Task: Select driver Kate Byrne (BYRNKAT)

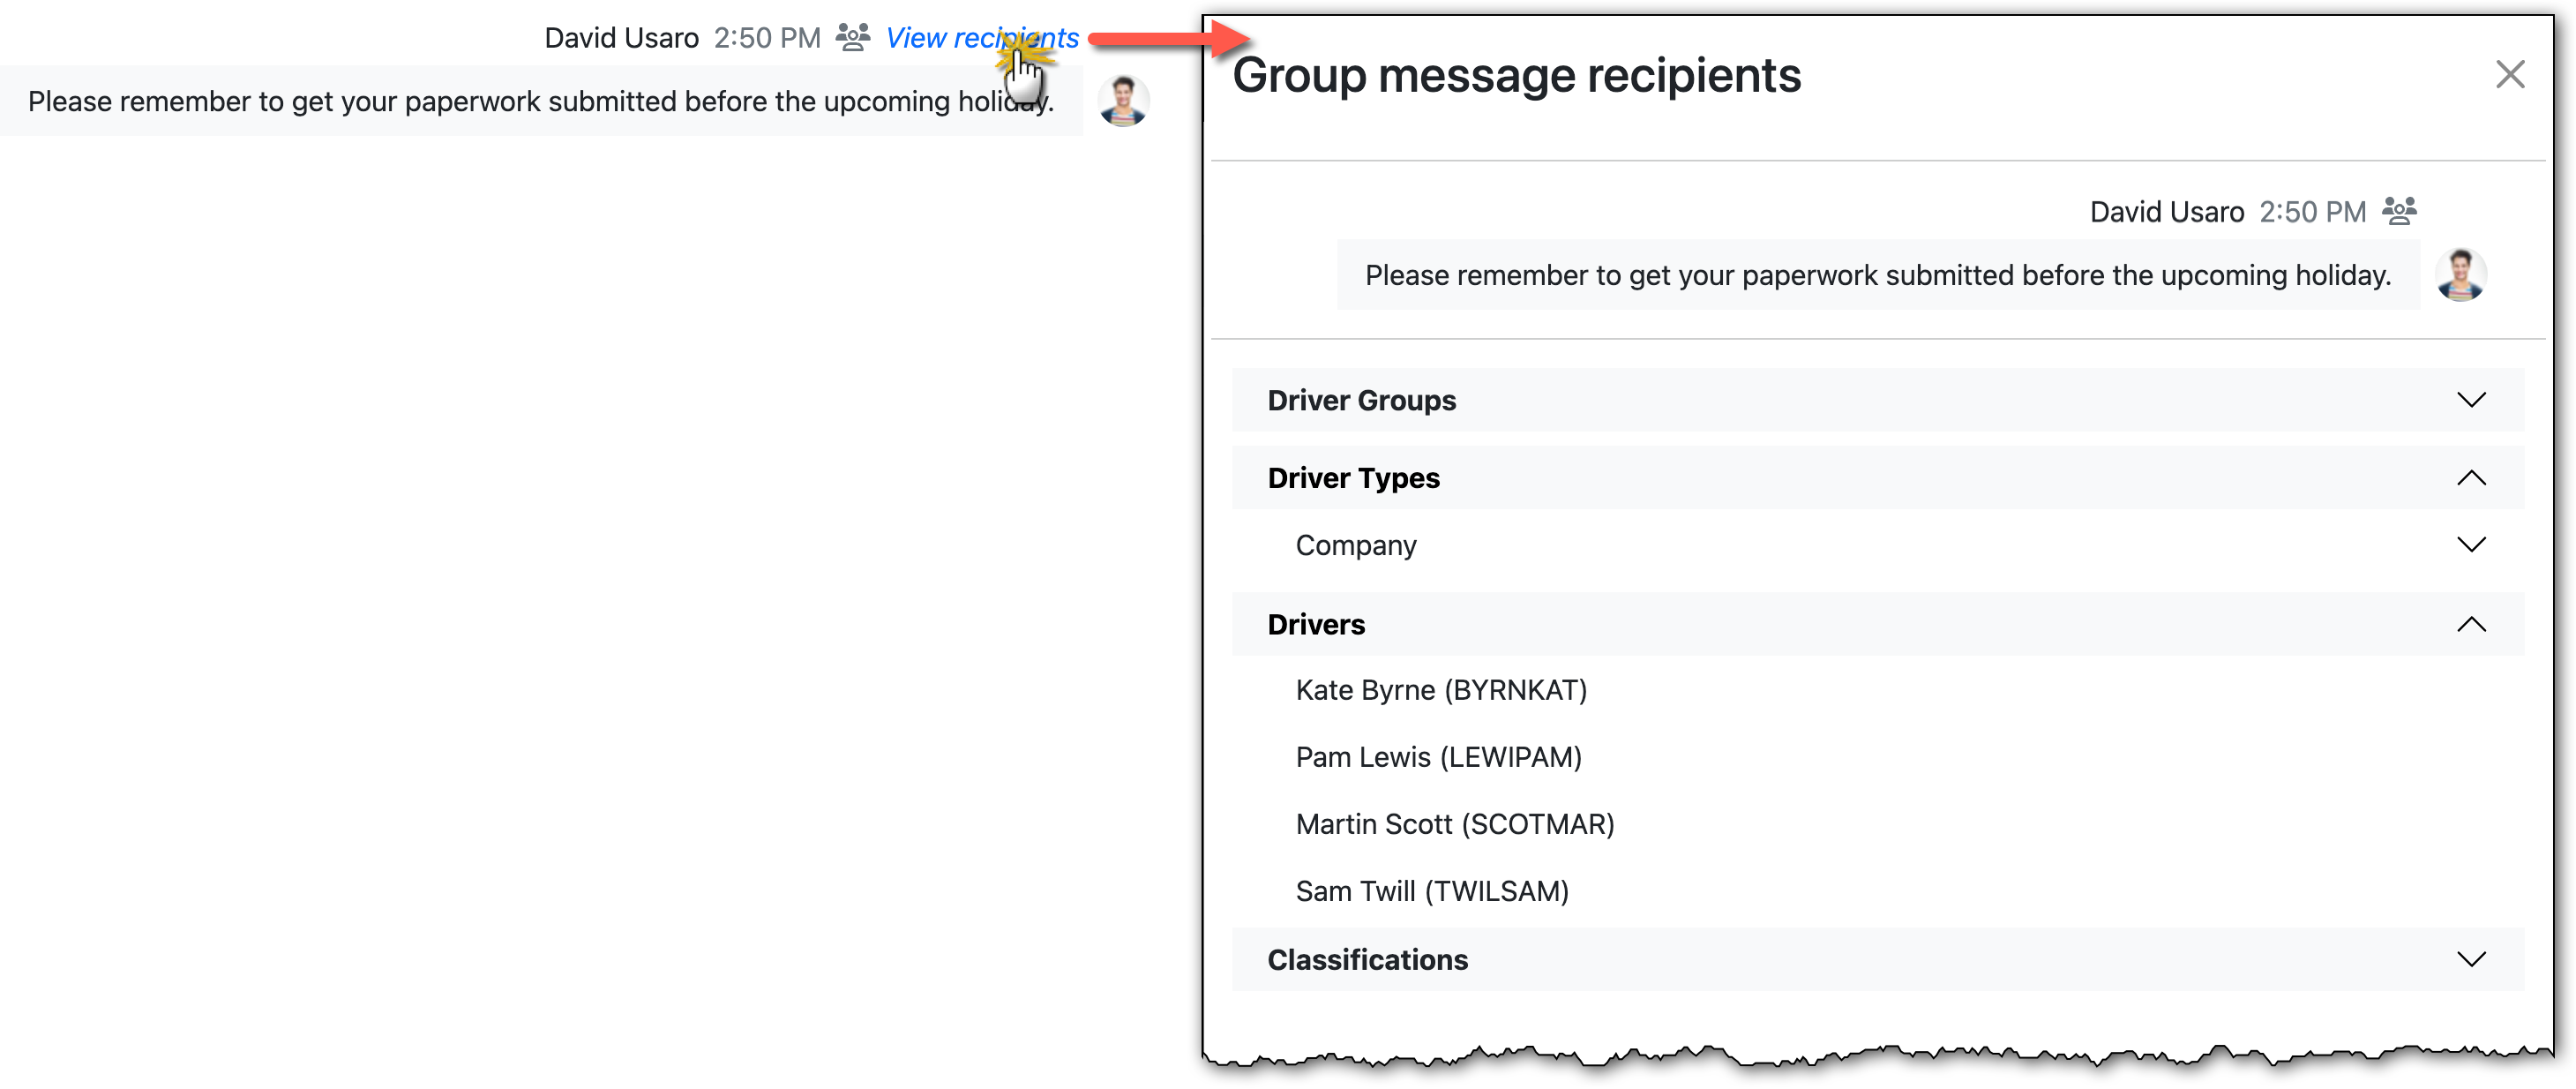Action: [x=1440, y=690]
